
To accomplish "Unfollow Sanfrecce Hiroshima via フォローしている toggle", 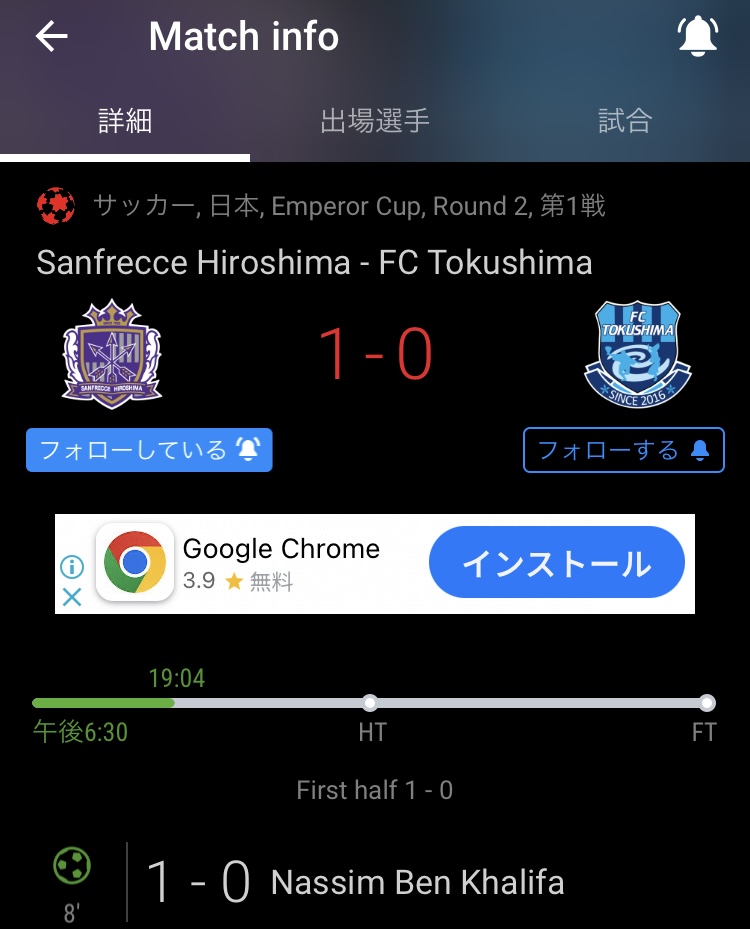I will [149, 450].
